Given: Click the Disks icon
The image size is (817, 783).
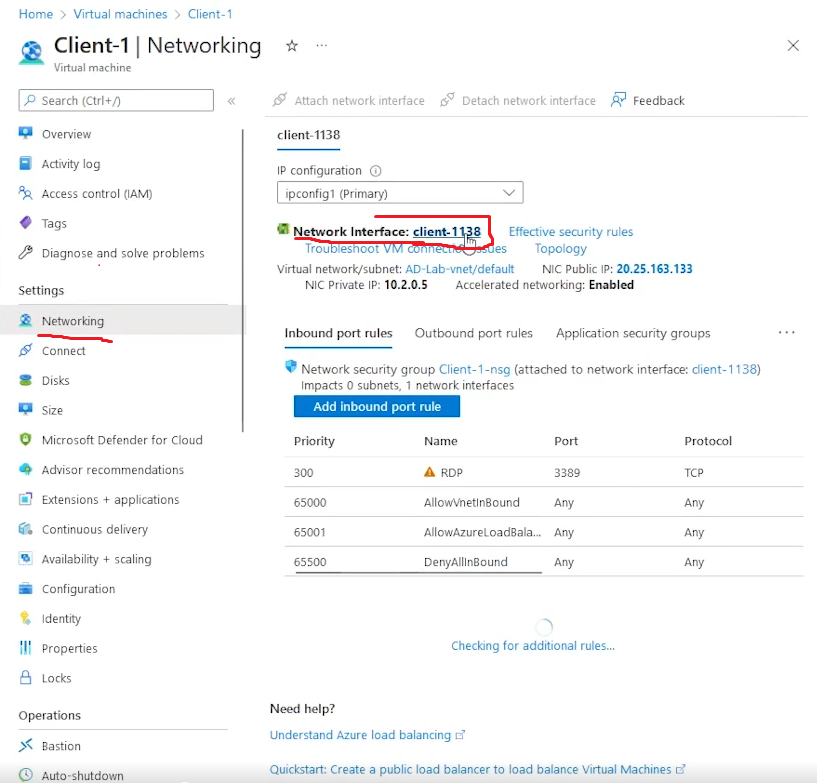Looking at the screenshot, I should click(26, 380).
